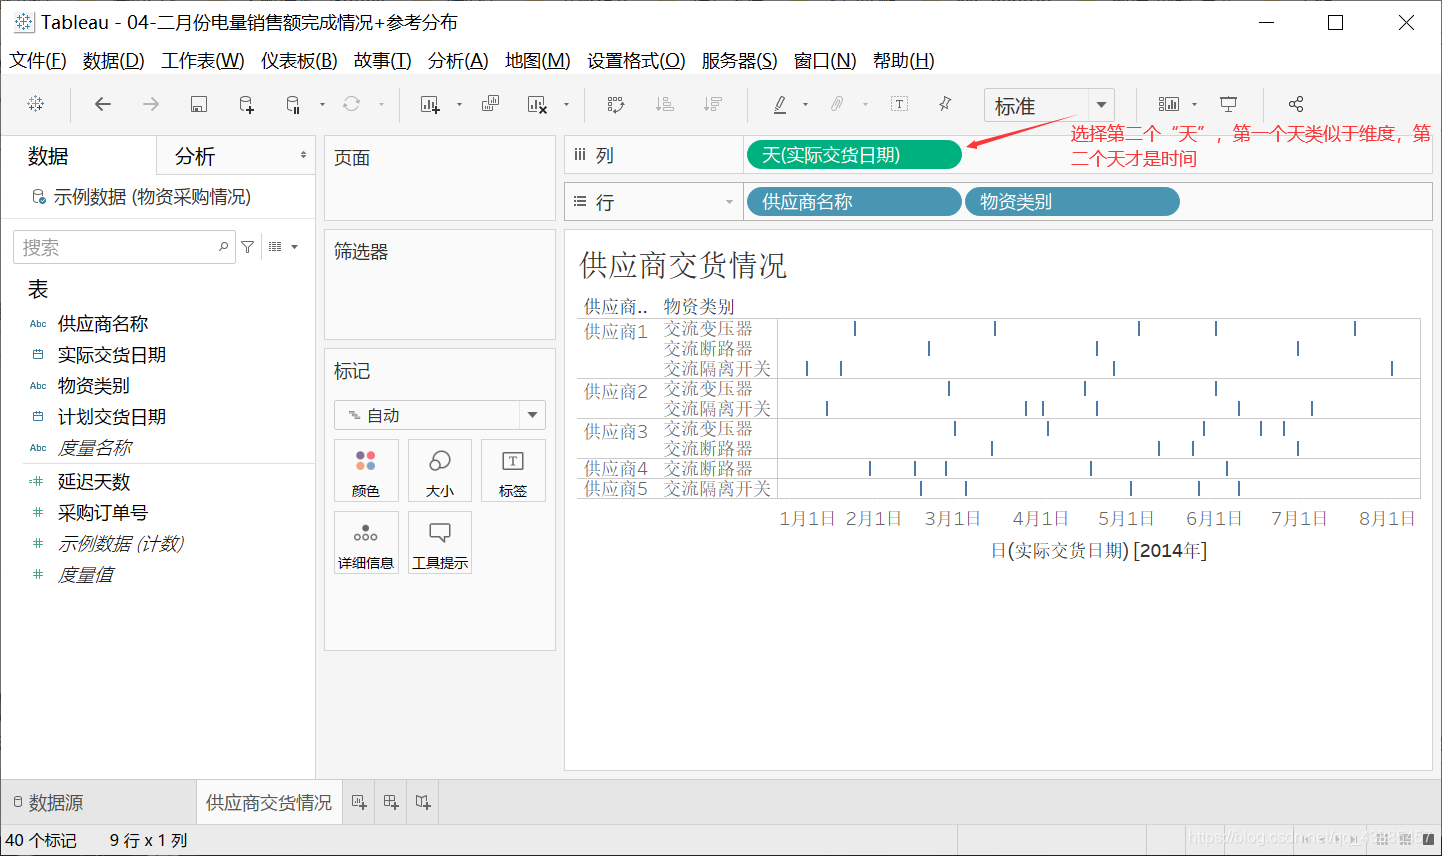Image resolution: width=1442 pixels, height=856 pixels.
Task: Click the New Worksheet tab icon at bottom
Action: tap(359, 802)
